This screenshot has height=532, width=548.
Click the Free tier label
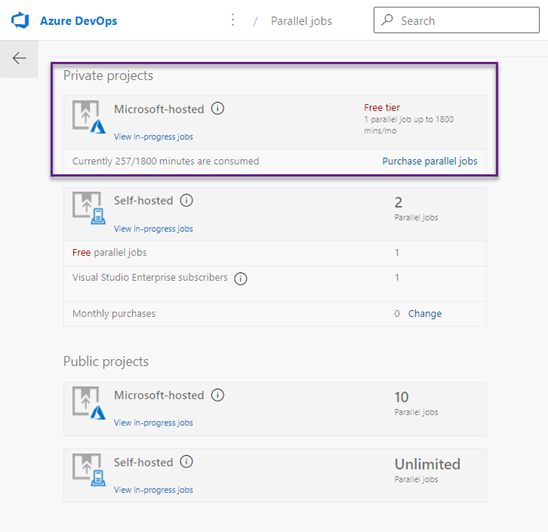click(382, 107)
